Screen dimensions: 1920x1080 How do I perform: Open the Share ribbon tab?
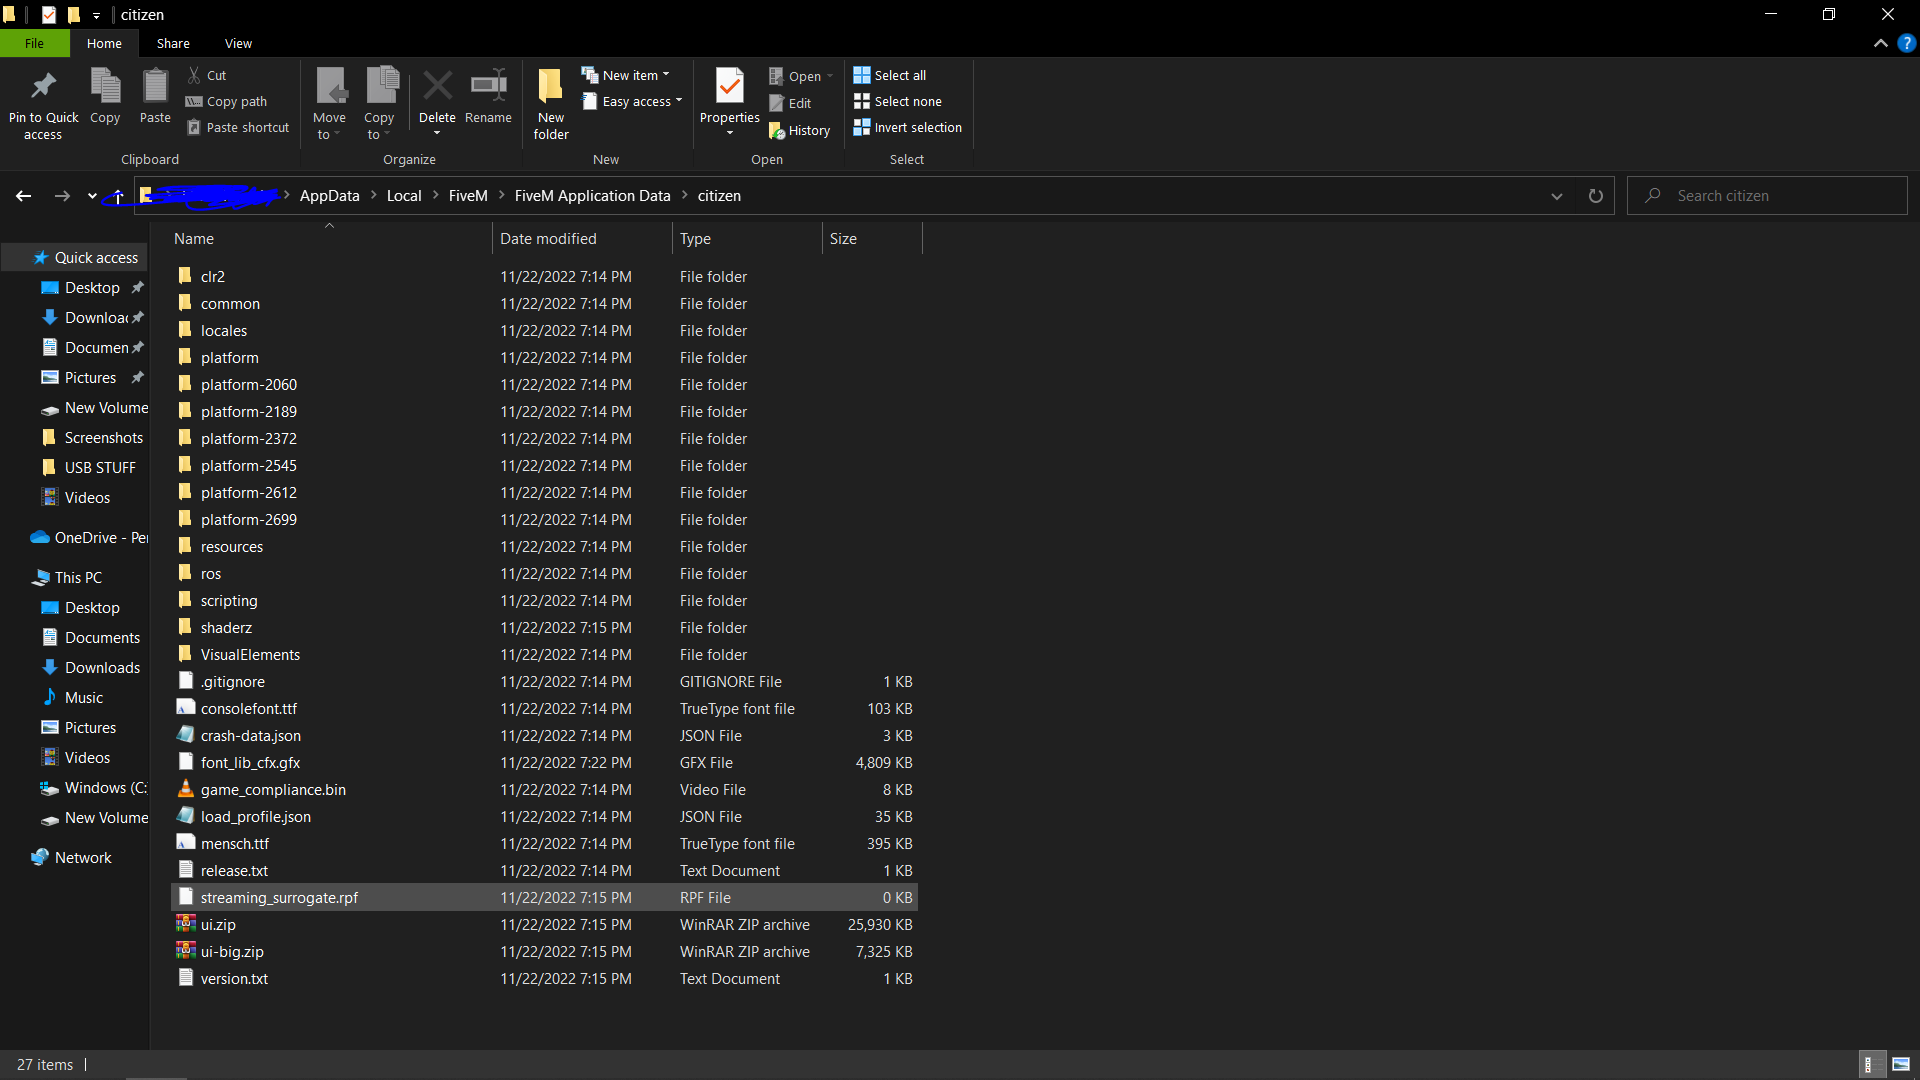[173, 43]
